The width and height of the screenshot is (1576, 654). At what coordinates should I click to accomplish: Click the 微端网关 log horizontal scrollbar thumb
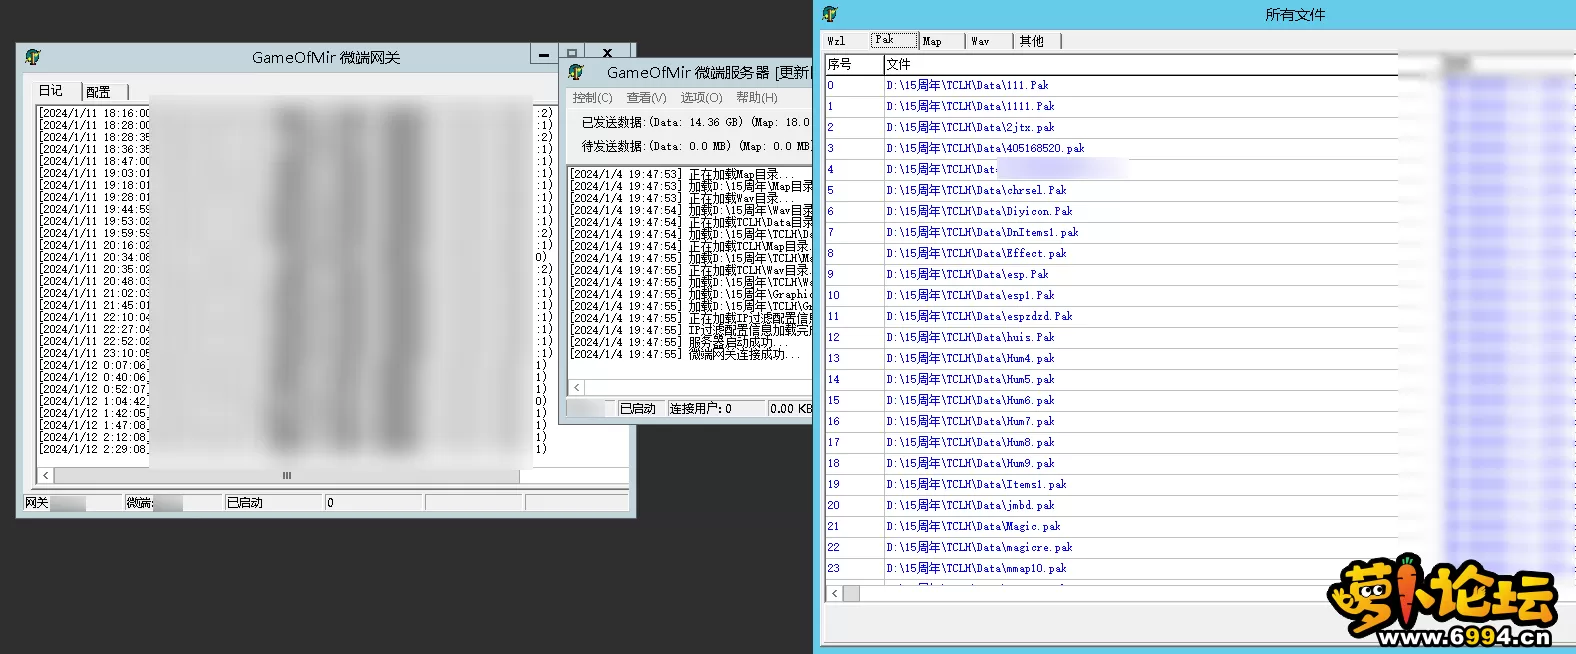[x=286, y=476]
